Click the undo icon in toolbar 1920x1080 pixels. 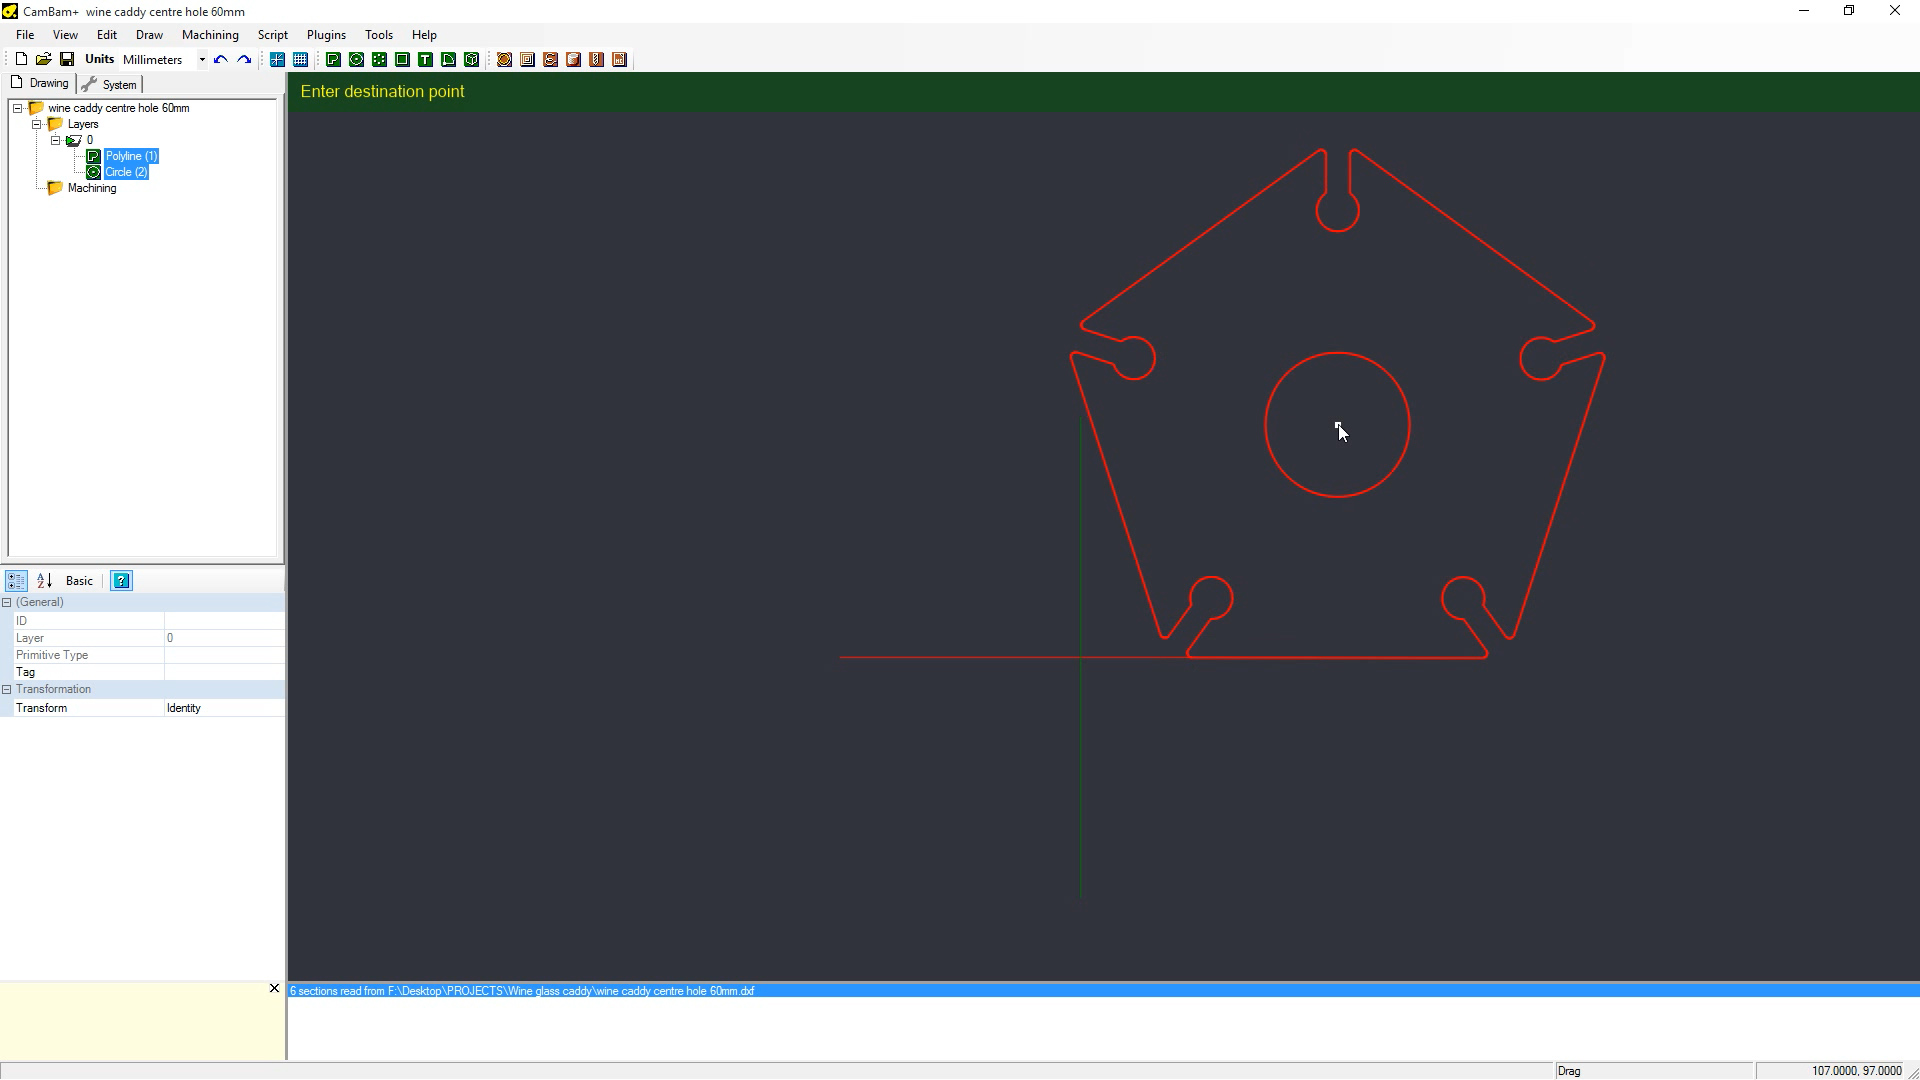[219, 59]
